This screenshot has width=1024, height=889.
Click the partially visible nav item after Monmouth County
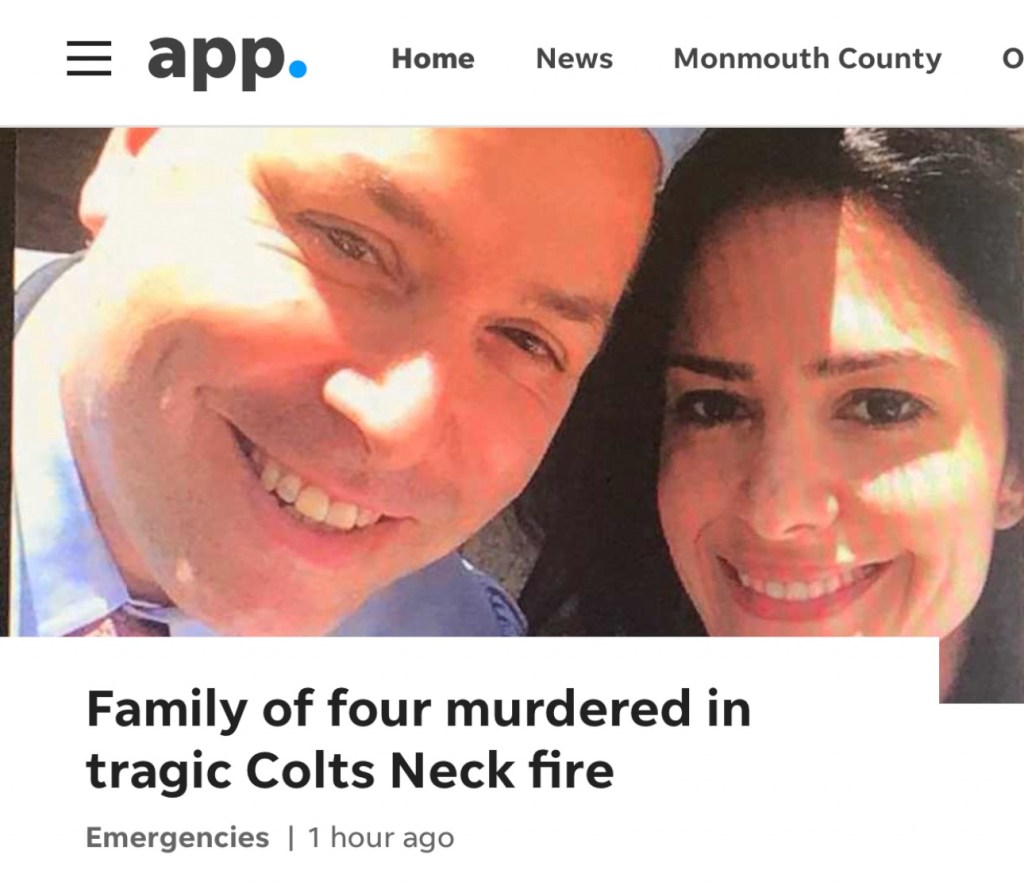[x=1013, y=59]
